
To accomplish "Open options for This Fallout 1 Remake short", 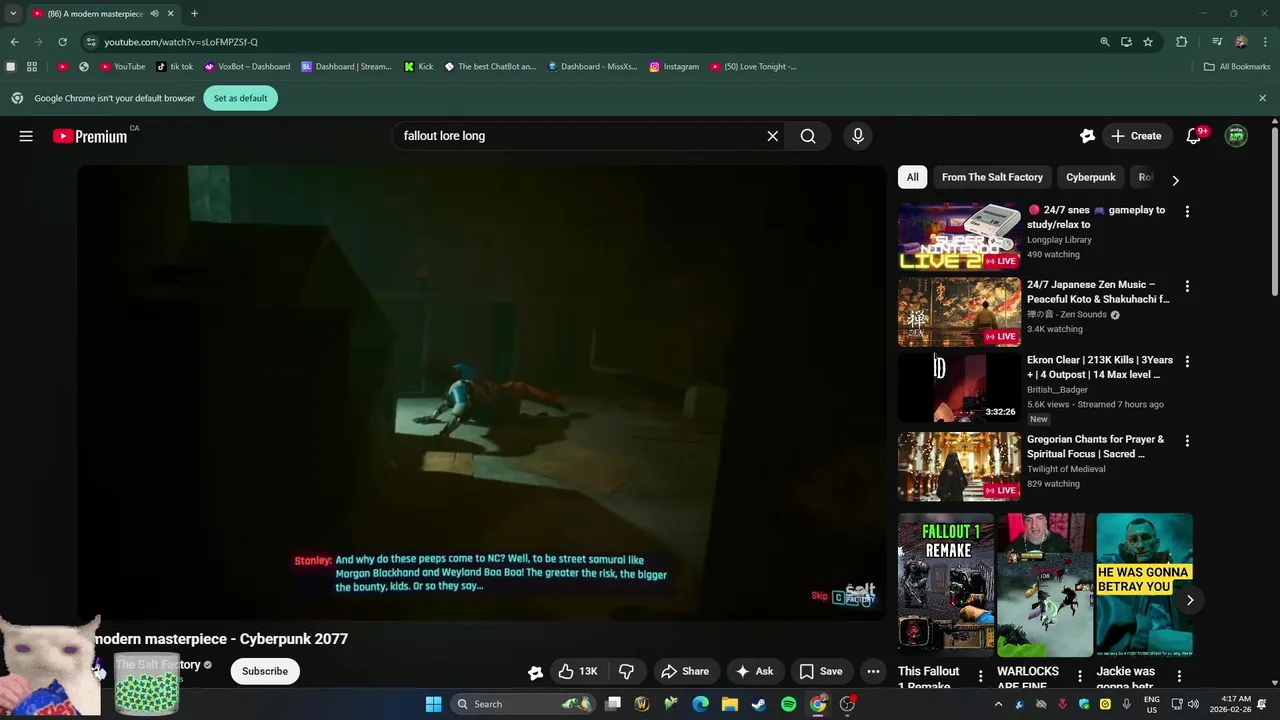I will coord(980,677).
